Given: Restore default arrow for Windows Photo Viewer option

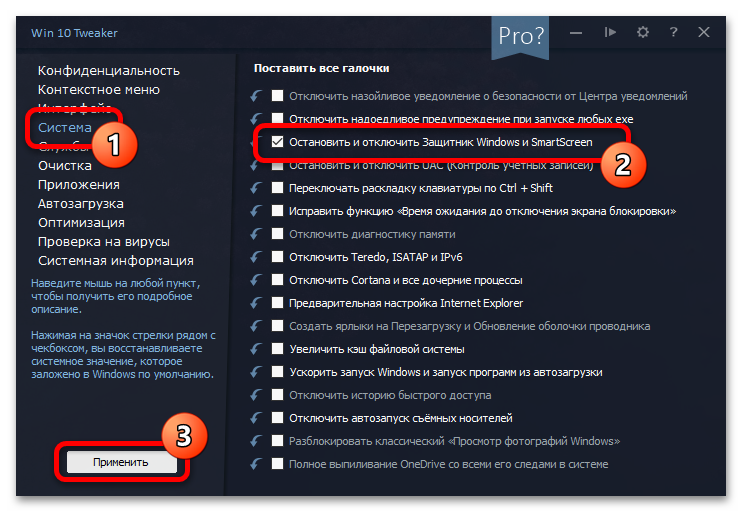Looking at the screenshot, I should (256, 441).
